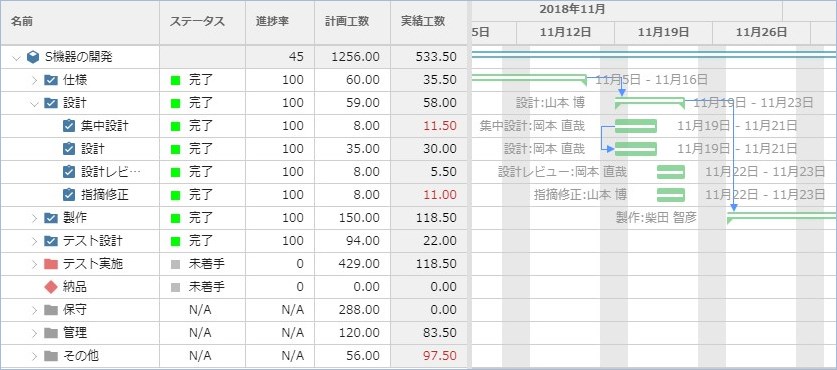Click the cube icon for S機器の開発
The height and width of the screenshot is (370, 837).
[33, 57]
